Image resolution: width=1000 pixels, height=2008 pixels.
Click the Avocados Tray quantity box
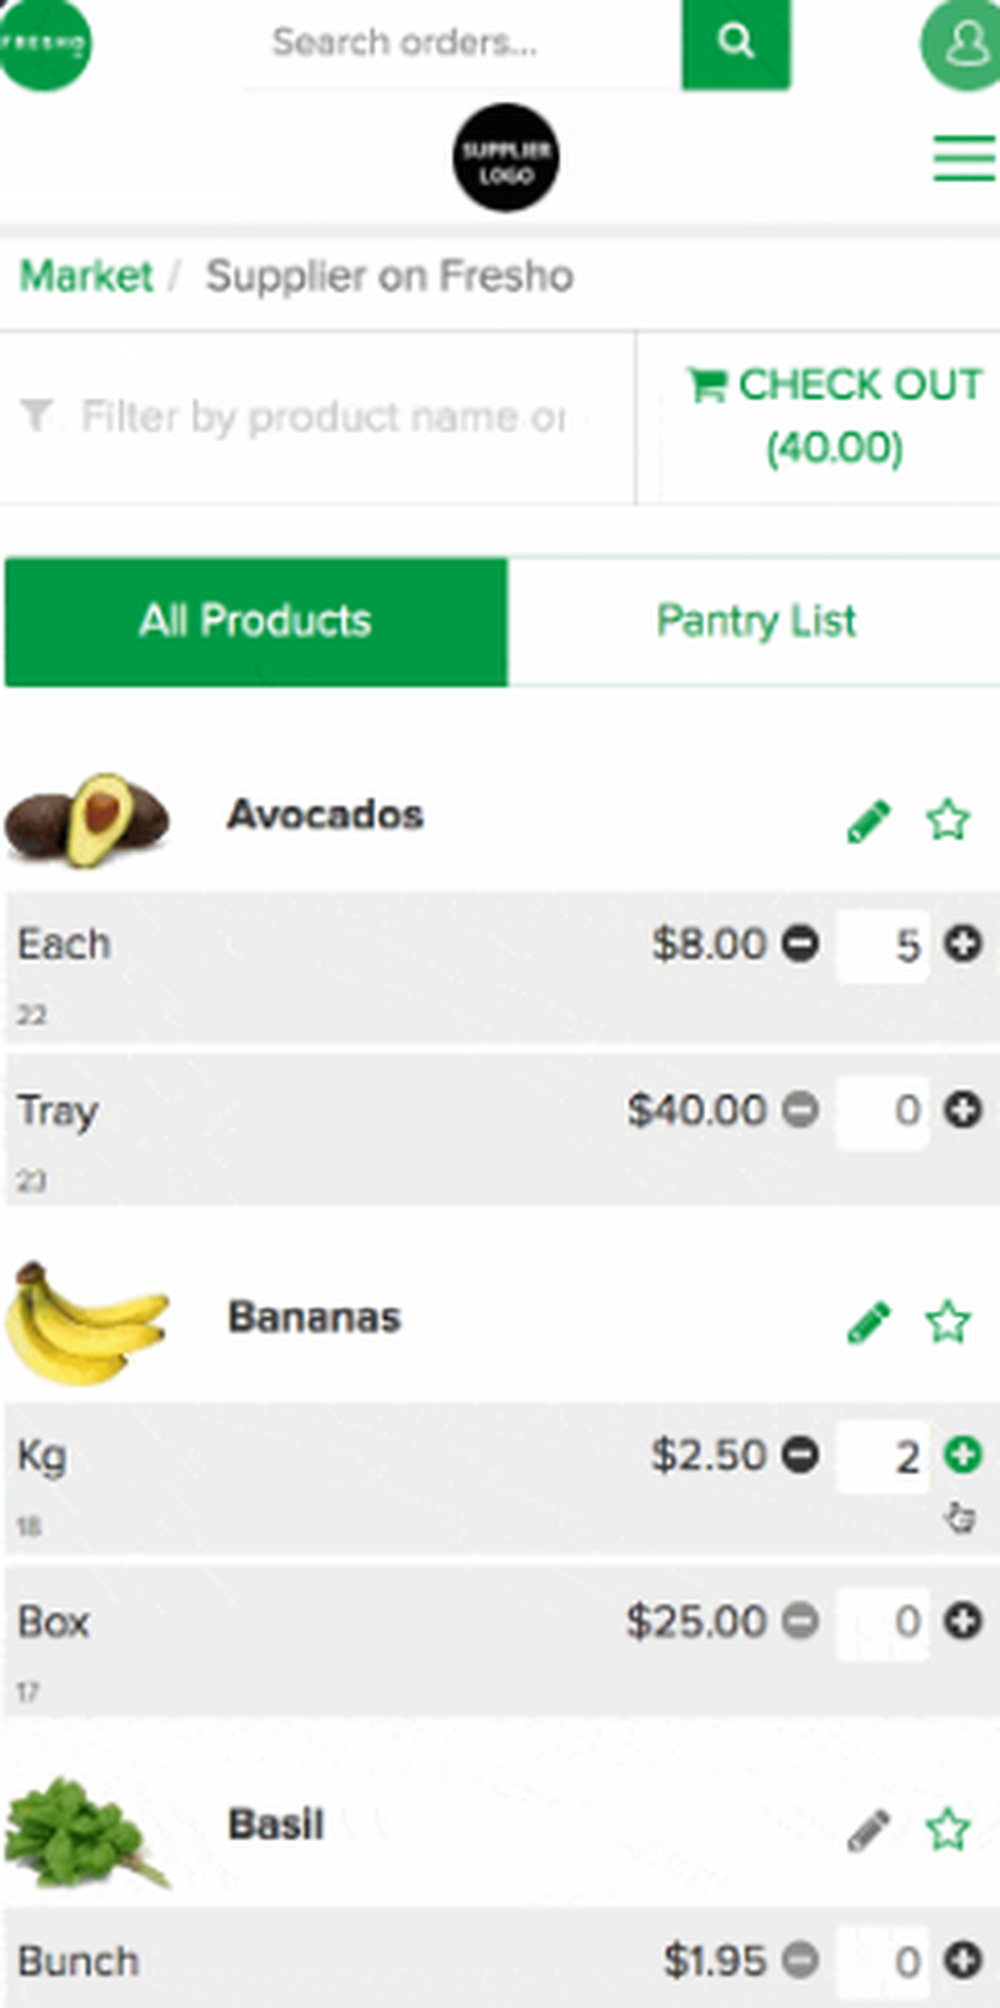point(882,1111)
